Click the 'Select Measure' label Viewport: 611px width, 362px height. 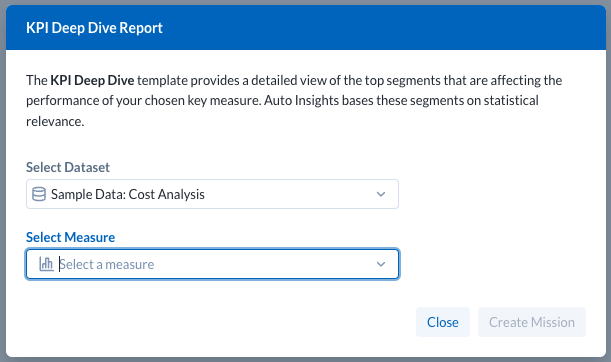(71, 237)
